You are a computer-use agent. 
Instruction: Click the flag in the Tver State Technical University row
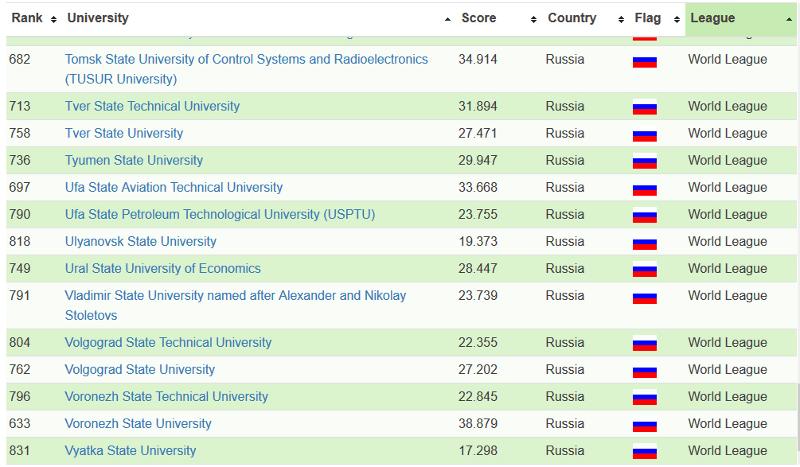pyautogui.click(x=644, y=108)
